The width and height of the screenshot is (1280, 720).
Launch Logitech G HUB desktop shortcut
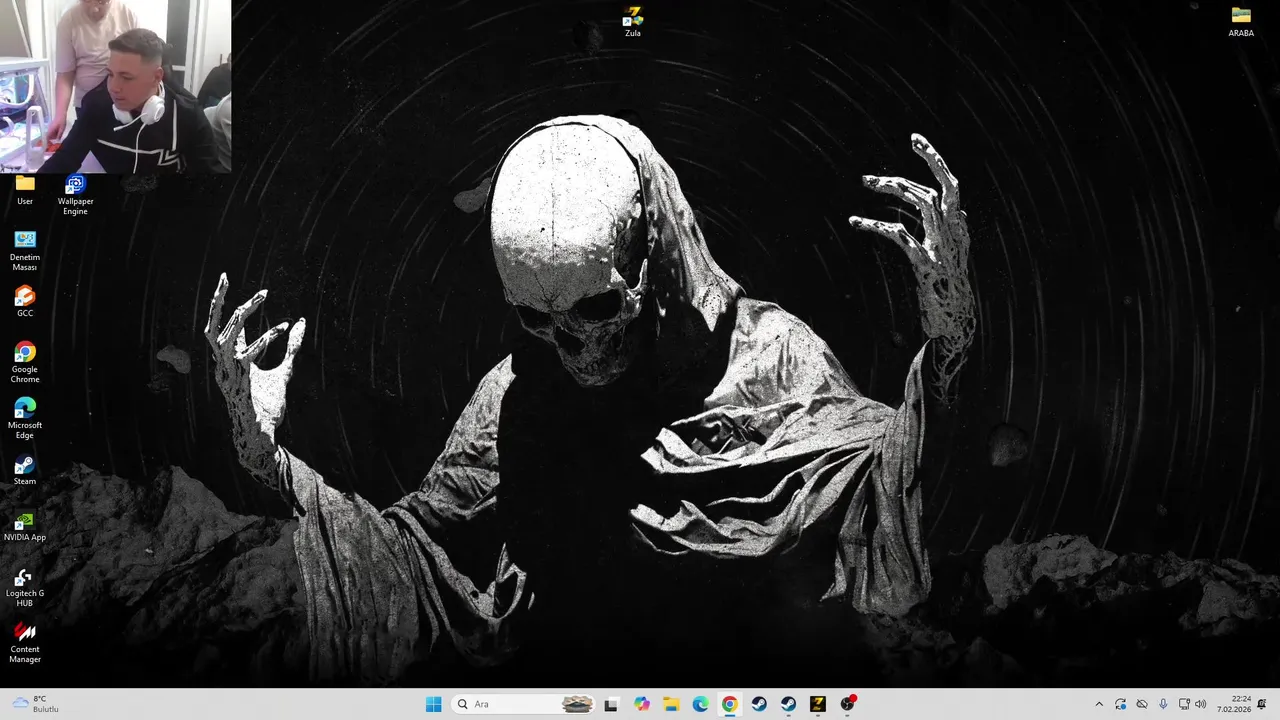[x=25, y=586]
